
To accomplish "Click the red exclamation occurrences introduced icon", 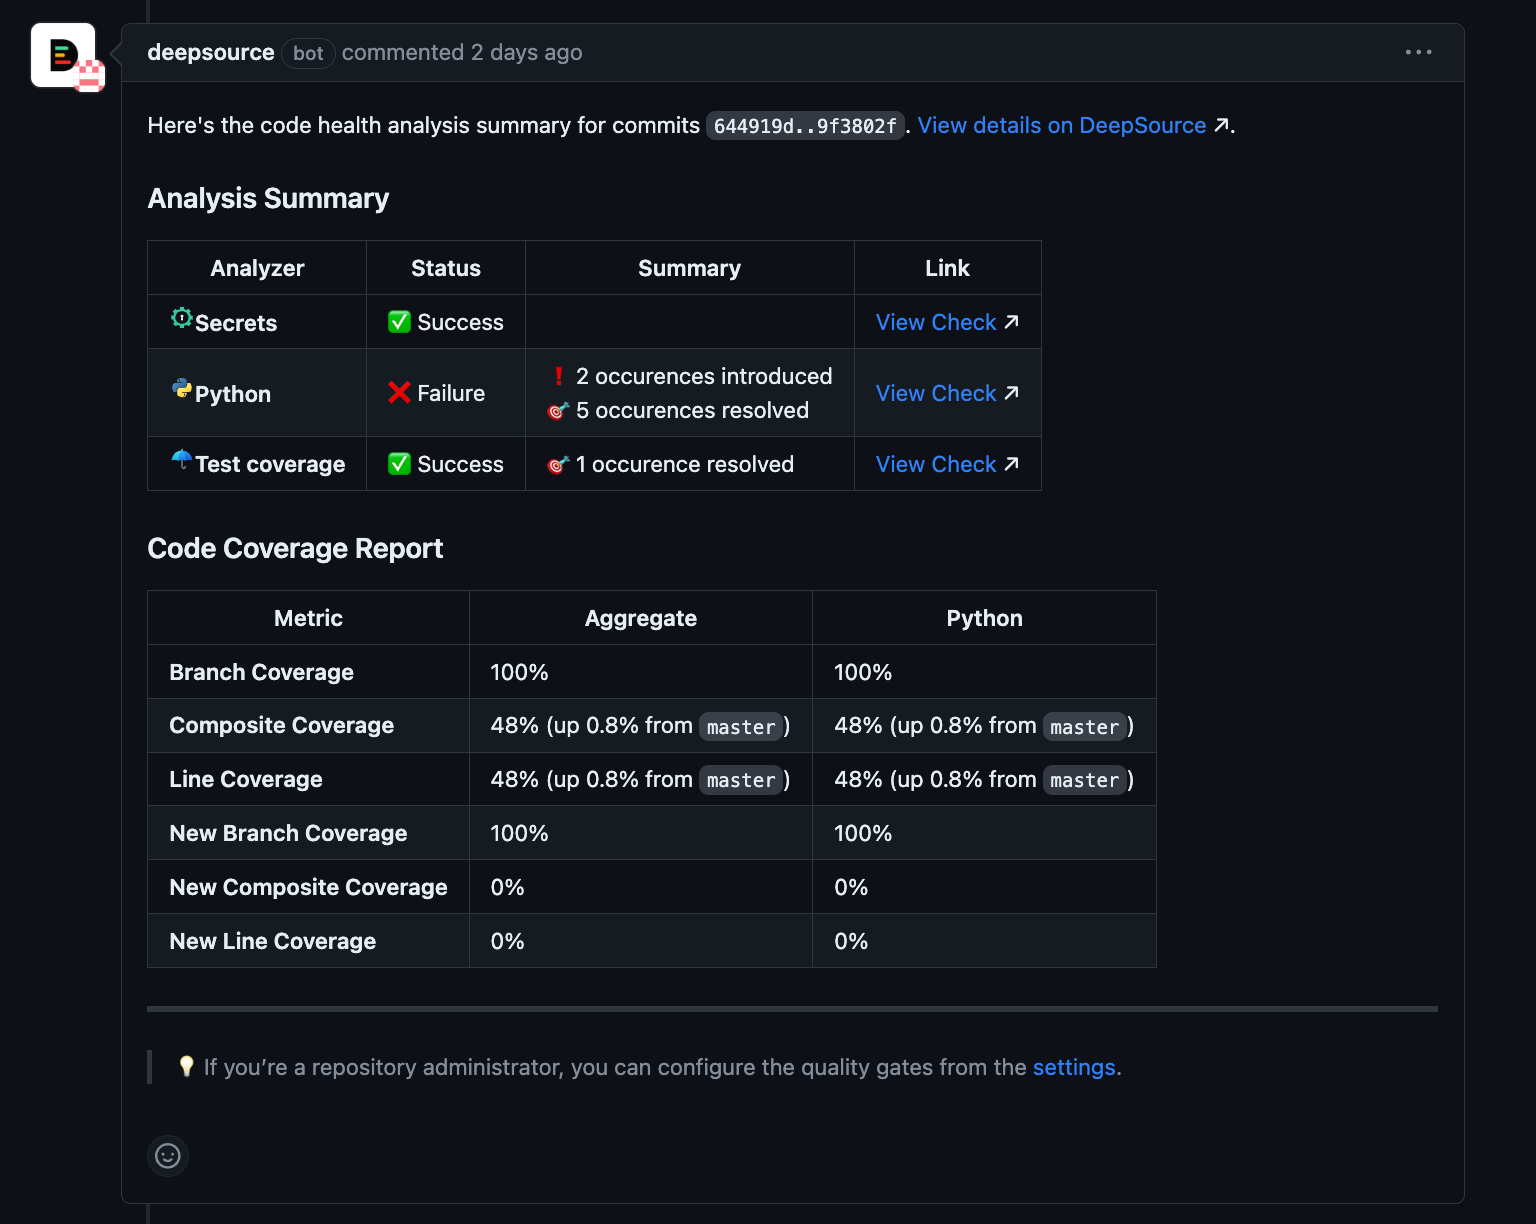I will [558, 377].
